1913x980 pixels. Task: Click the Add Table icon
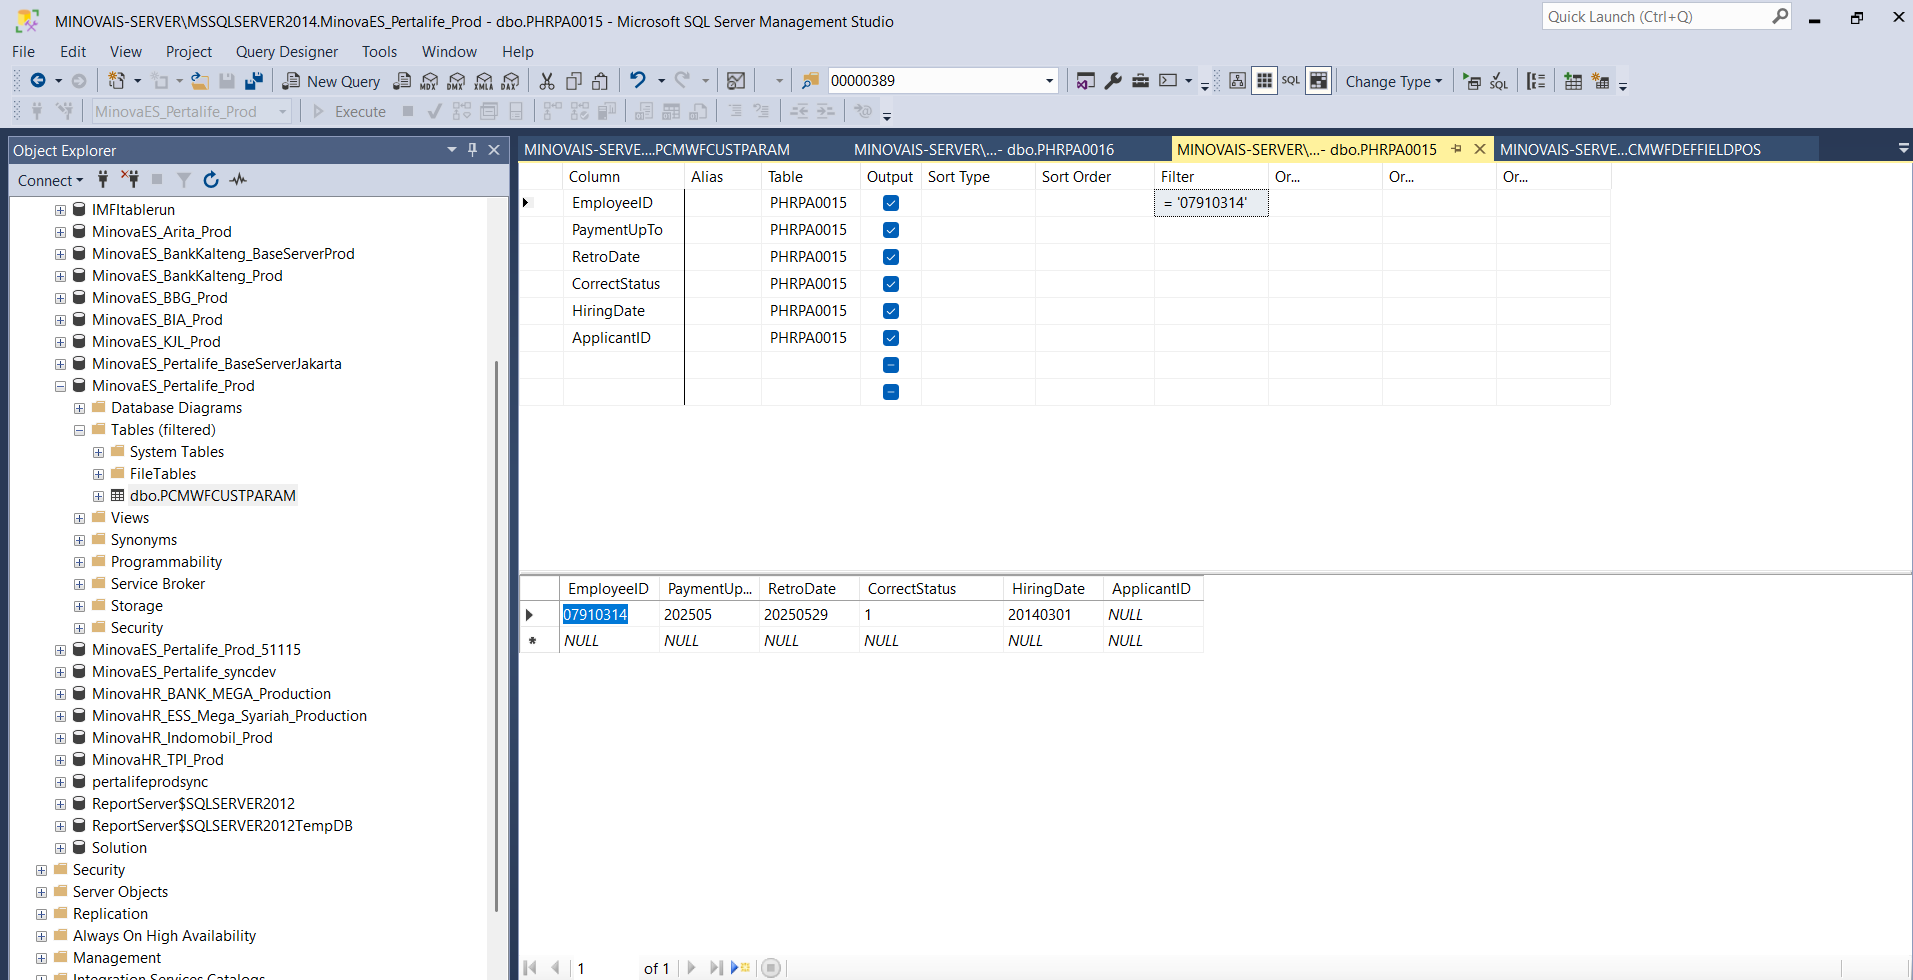click(x=1573, y=81)
